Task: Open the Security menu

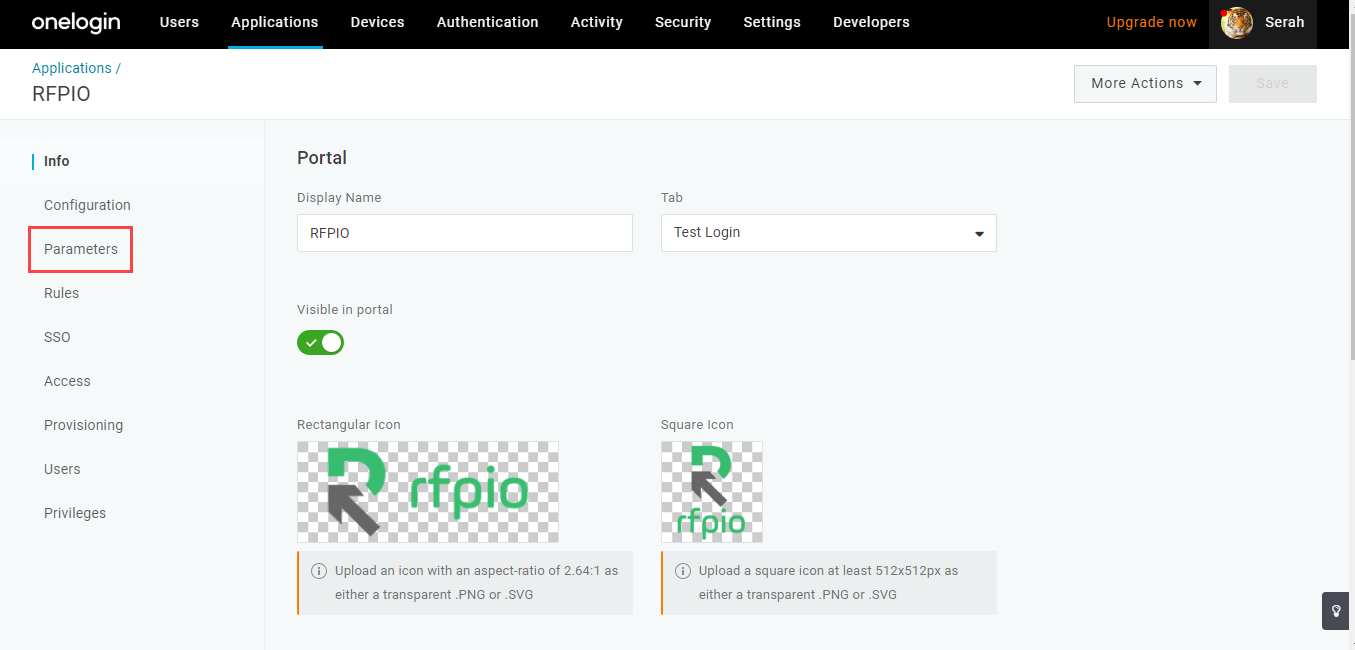Action: [683, 22]
